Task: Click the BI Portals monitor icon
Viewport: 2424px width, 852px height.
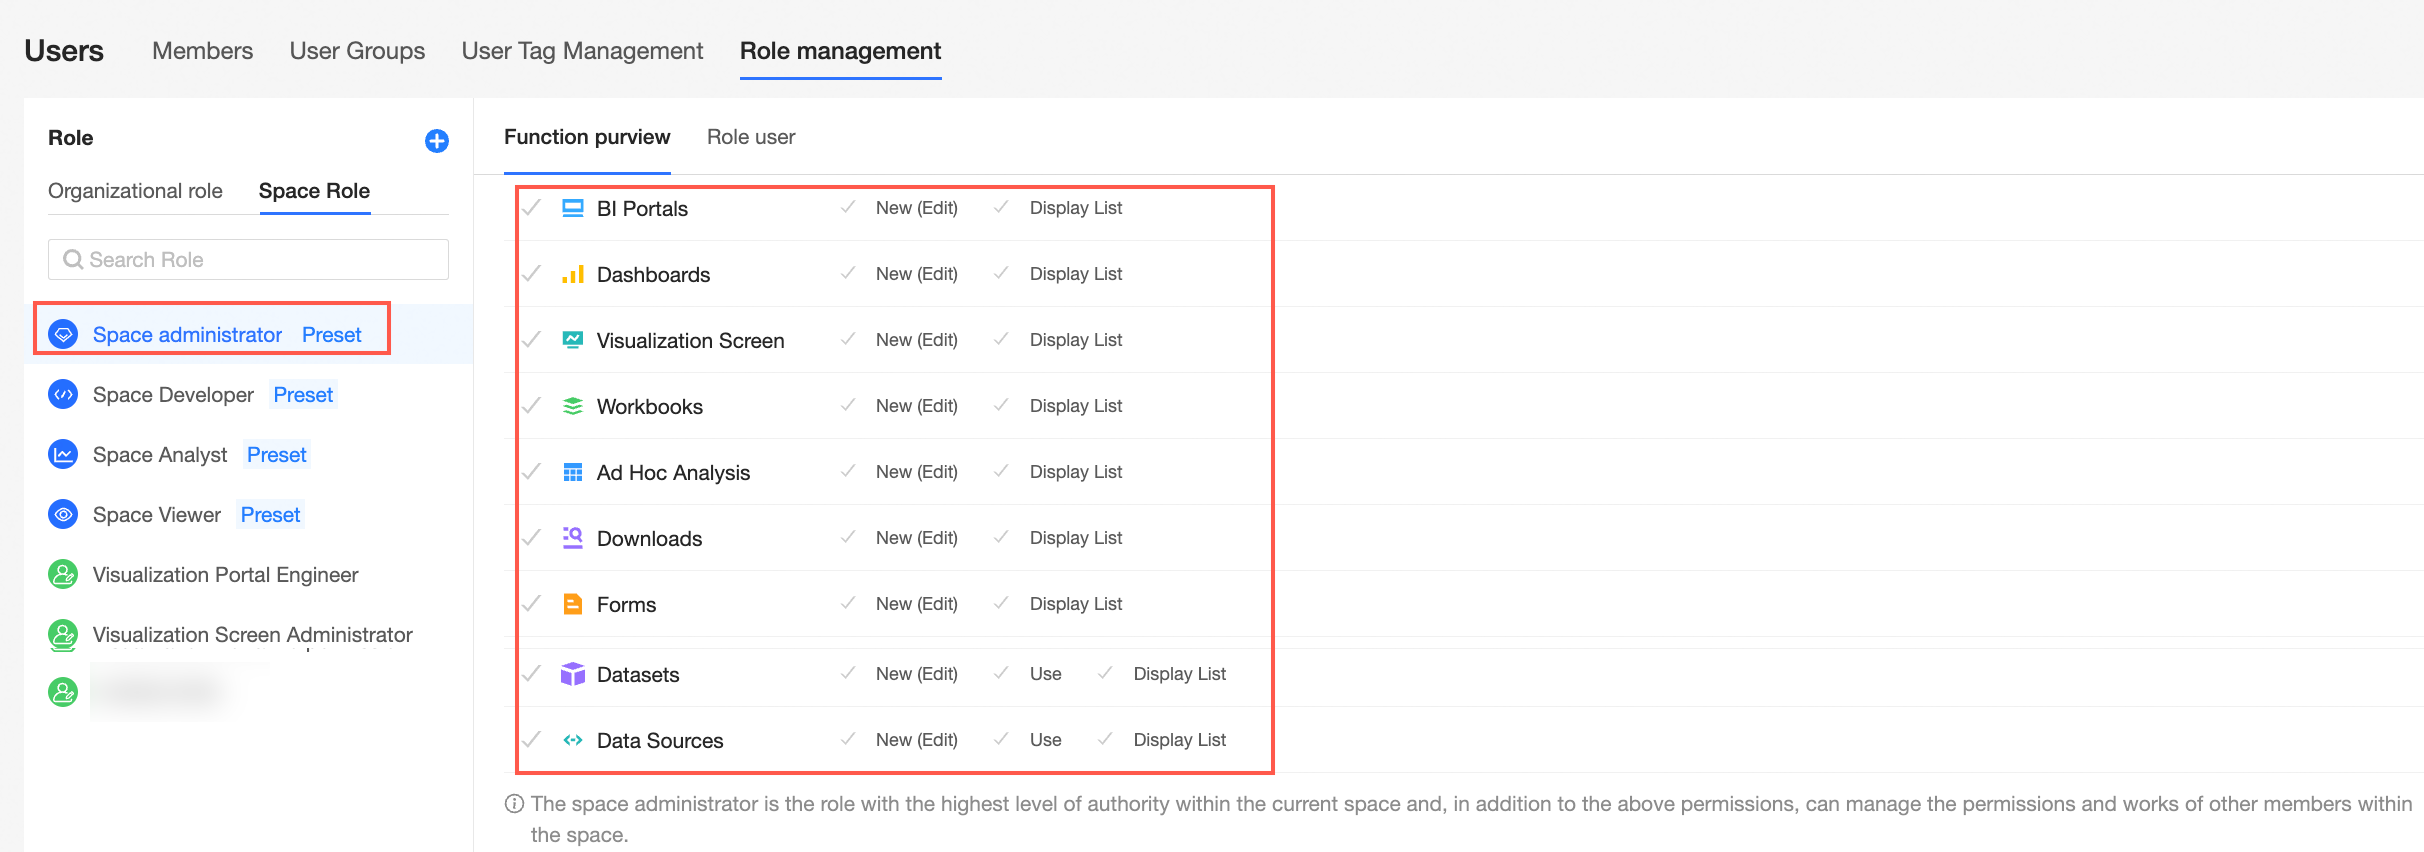Action: point(572,208)
